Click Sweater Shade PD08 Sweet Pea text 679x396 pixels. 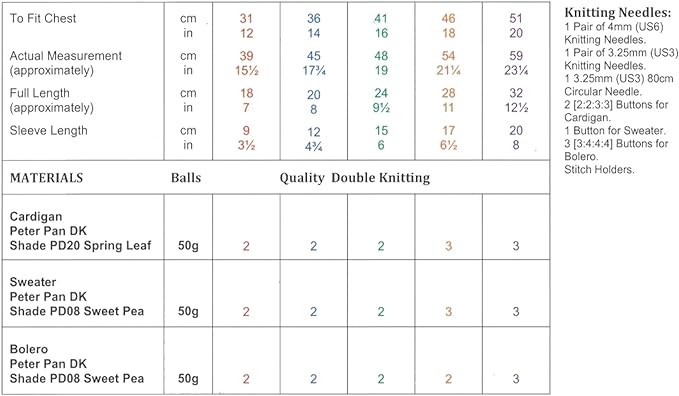pyautogui.click(x=77, y=311)
